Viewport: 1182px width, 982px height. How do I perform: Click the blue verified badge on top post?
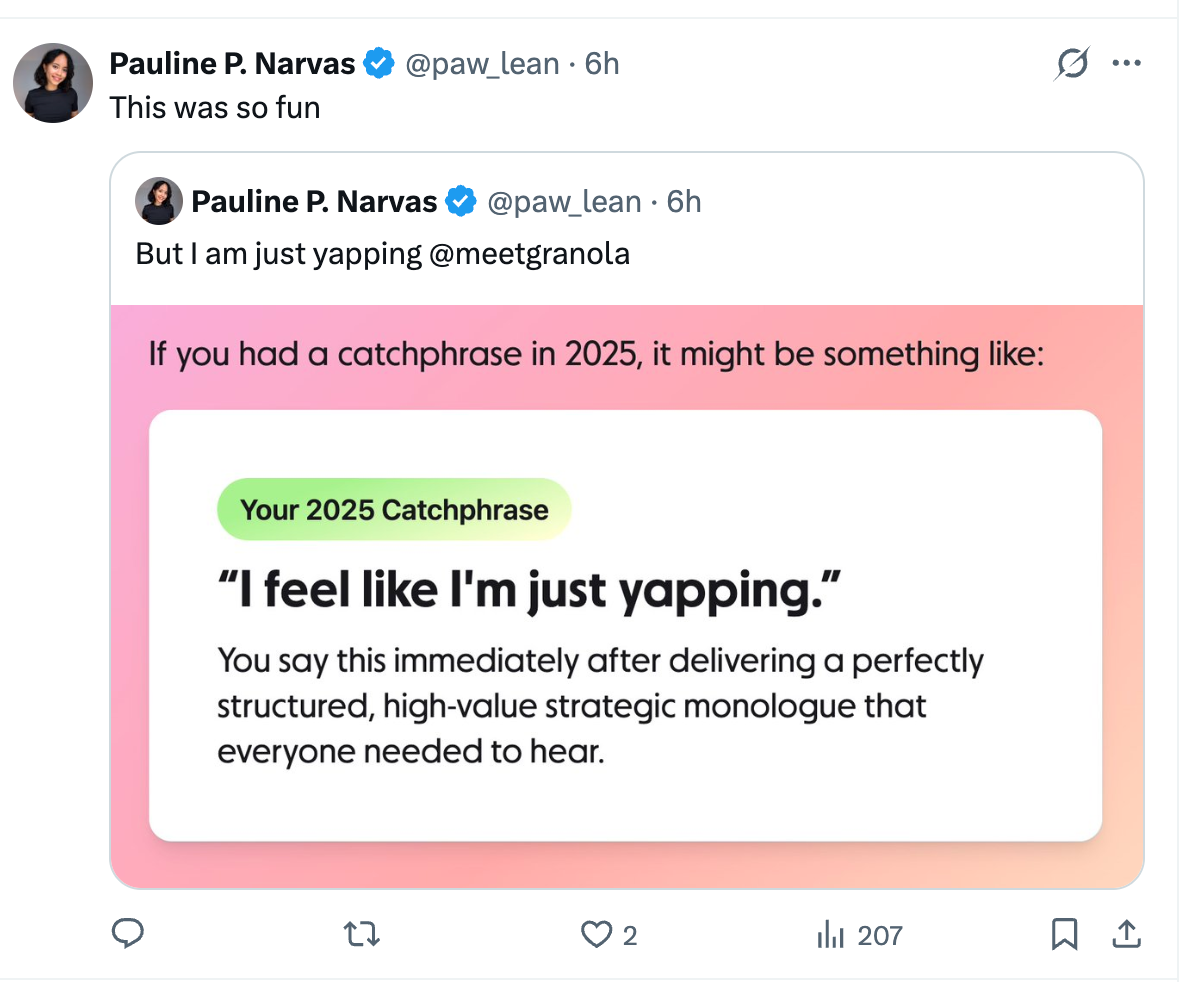point(378,64)
